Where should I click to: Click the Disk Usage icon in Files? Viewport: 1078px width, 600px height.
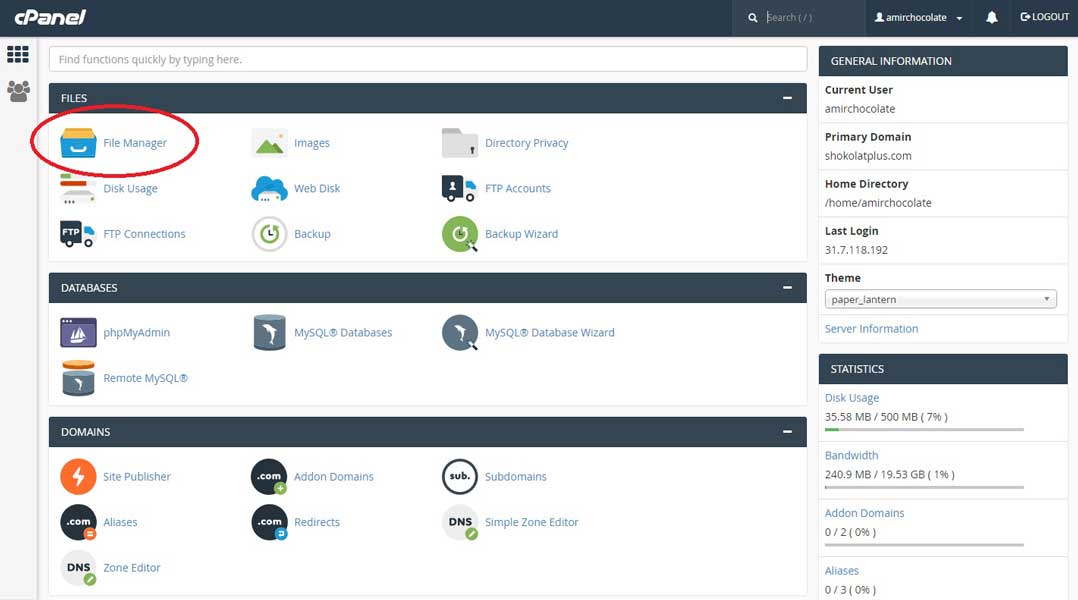tap(78, 188)
